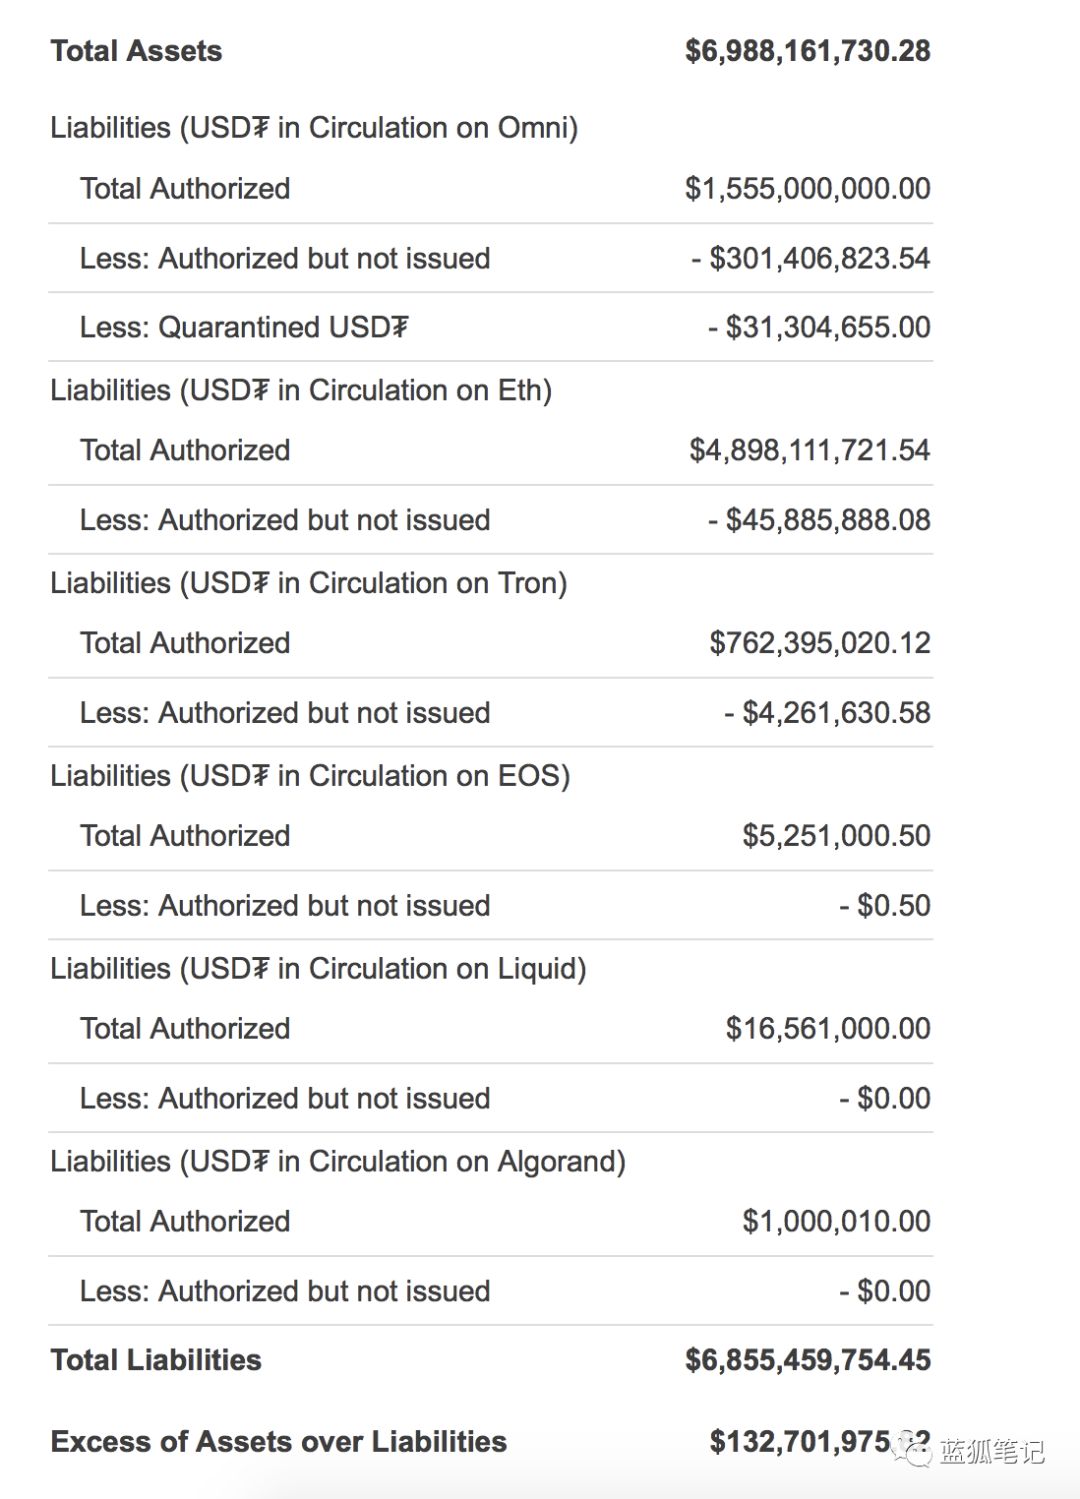Select the Eth liabilities section heading
The image size is (1080, 1499).
(x=301, y=390)
